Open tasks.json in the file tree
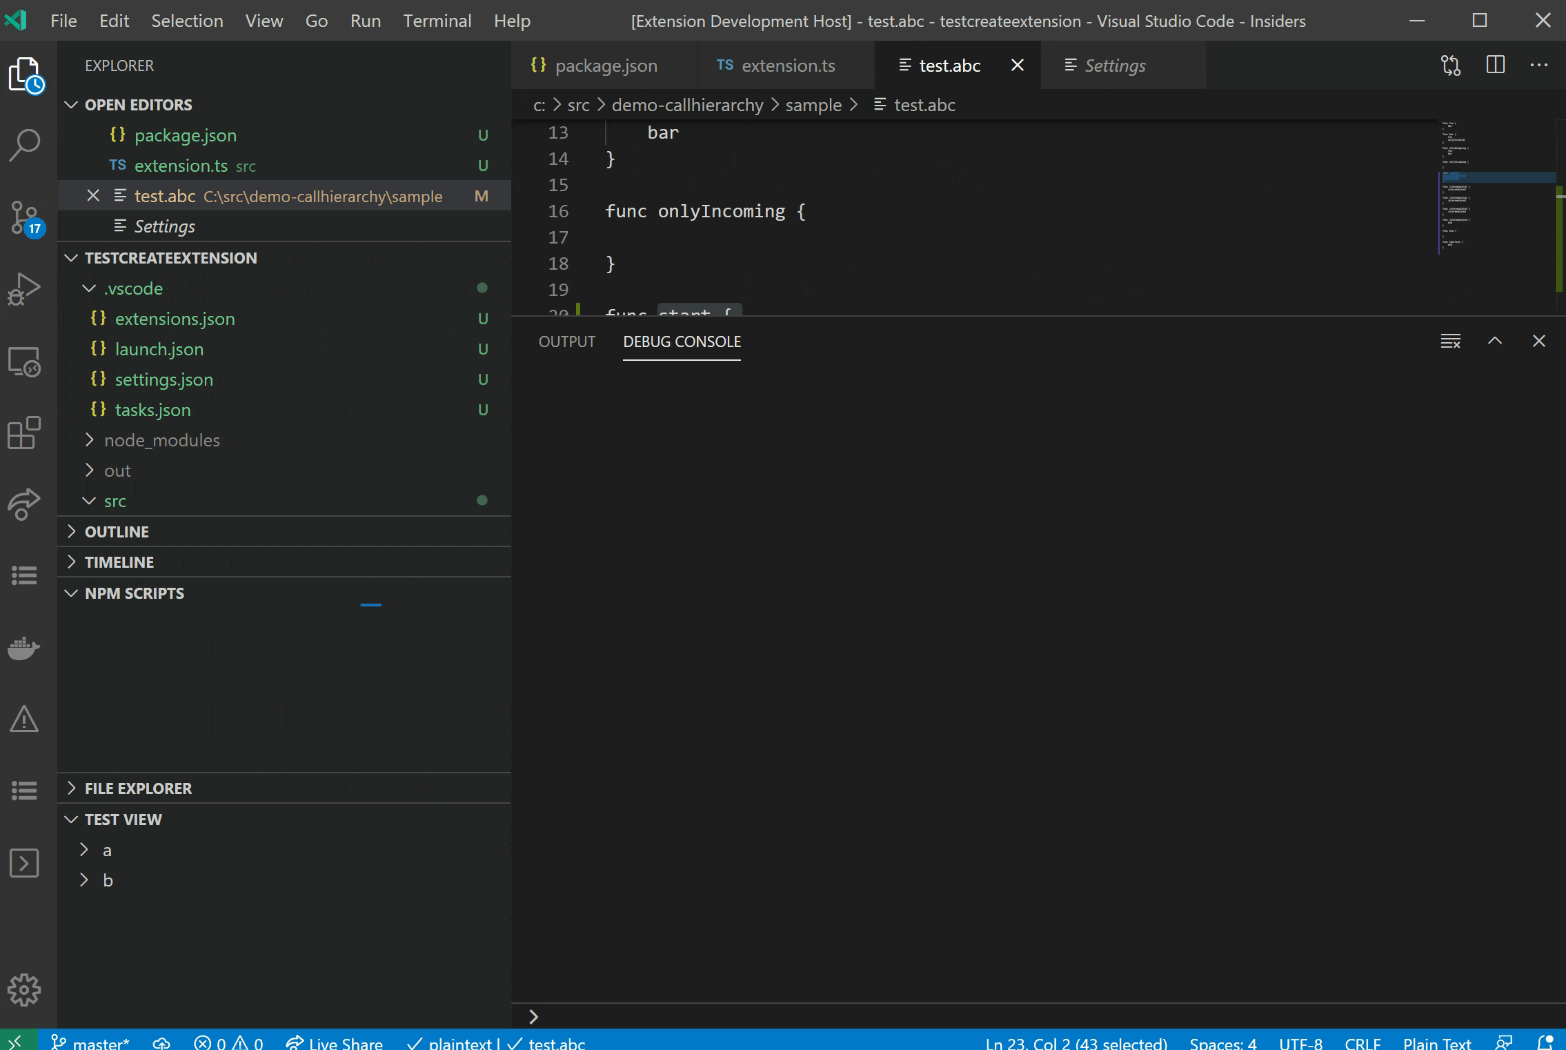Viewport: 1566px width, 1050px height. [284, 410]
